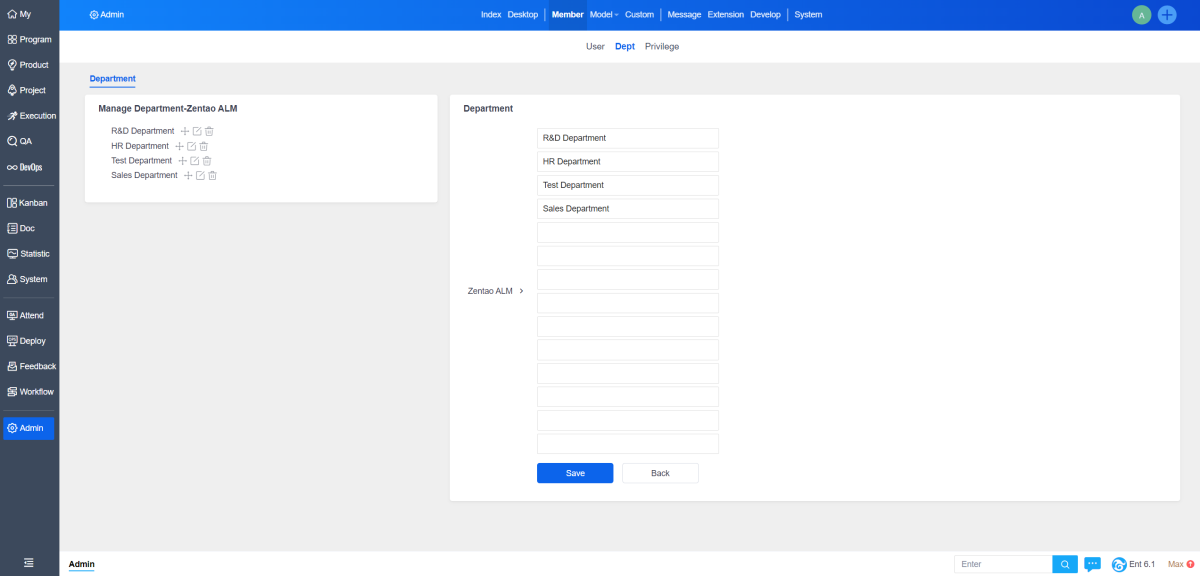The width and height of the screenshot is (1200, 576).
Task: Open the chat message icon in footer
Action: coord(1093,564)
